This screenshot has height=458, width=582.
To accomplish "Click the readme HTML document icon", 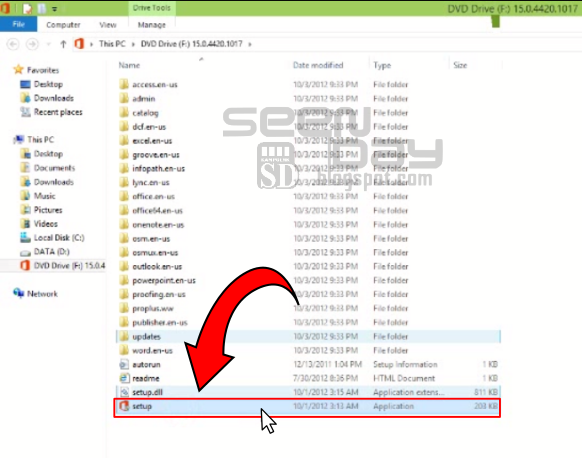I will 124,379.
